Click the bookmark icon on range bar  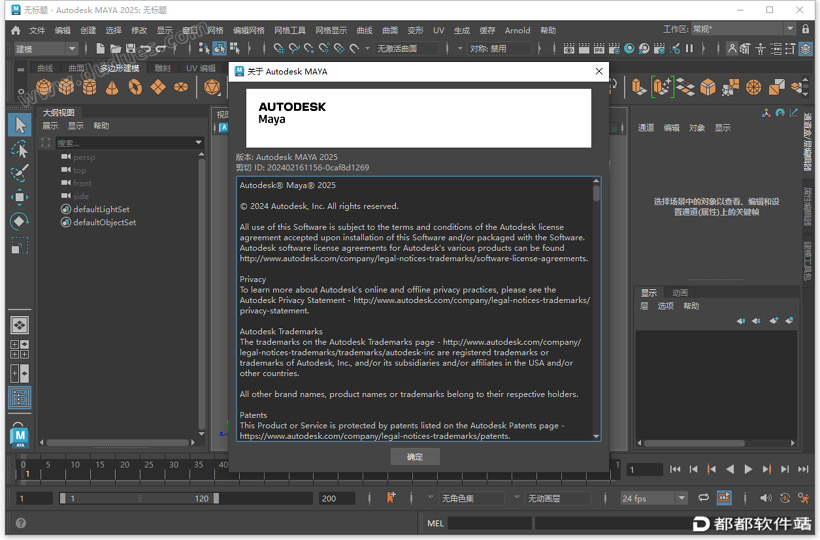(391, 498)
